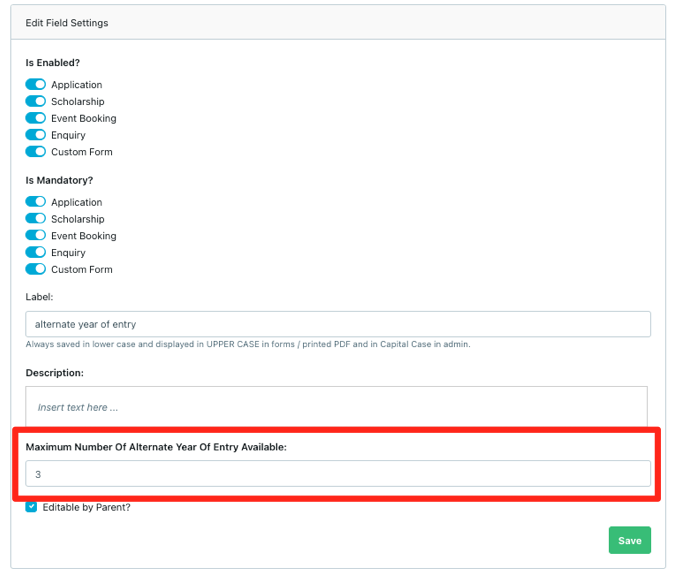This screenshot has height=584, width=673.
Task: Toggle Enquiry switch in Is Enabled section
Action: [x=36, y=135]
